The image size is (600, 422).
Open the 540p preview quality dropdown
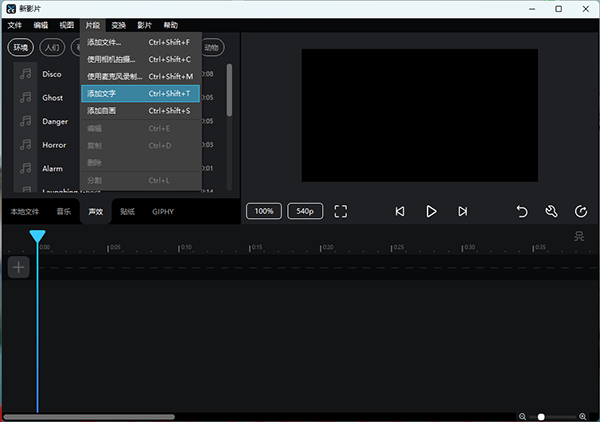305,211
